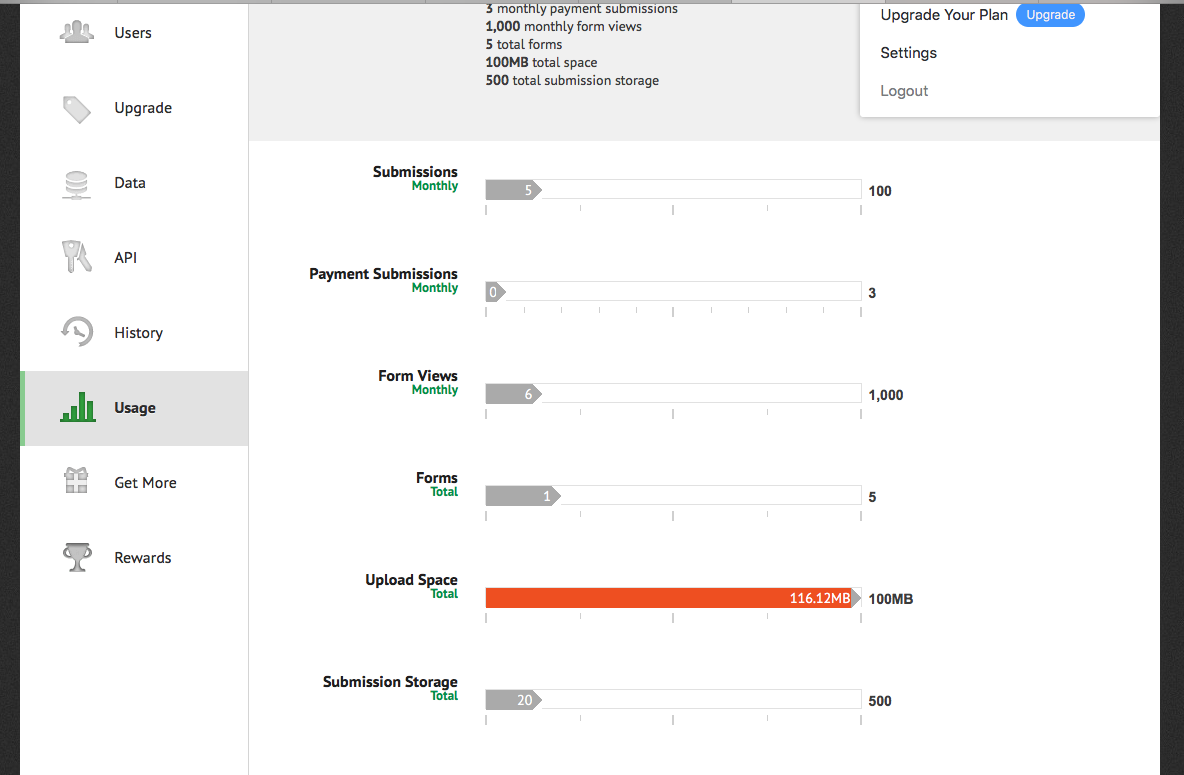Click the green Usage bar chart icon

(78, 407)
